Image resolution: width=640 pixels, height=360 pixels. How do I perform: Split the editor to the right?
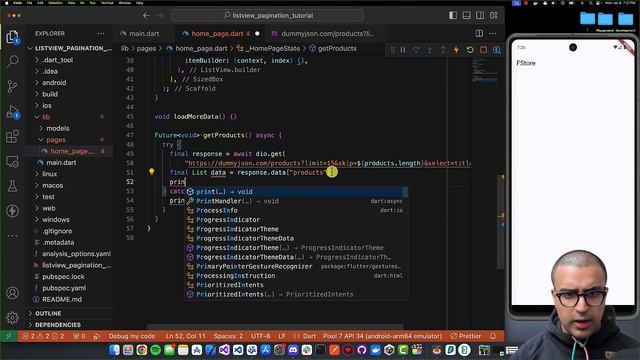point(479,33)
